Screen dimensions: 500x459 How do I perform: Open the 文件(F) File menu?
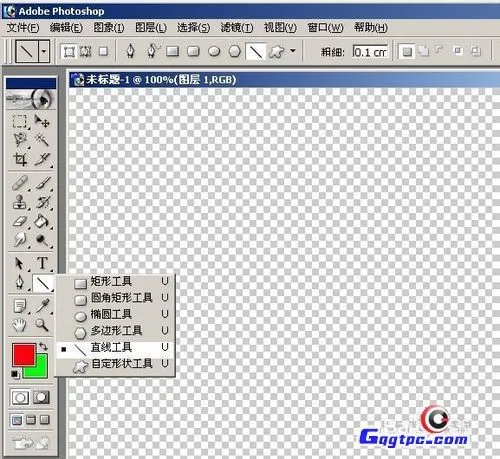[x=23, y=28]
